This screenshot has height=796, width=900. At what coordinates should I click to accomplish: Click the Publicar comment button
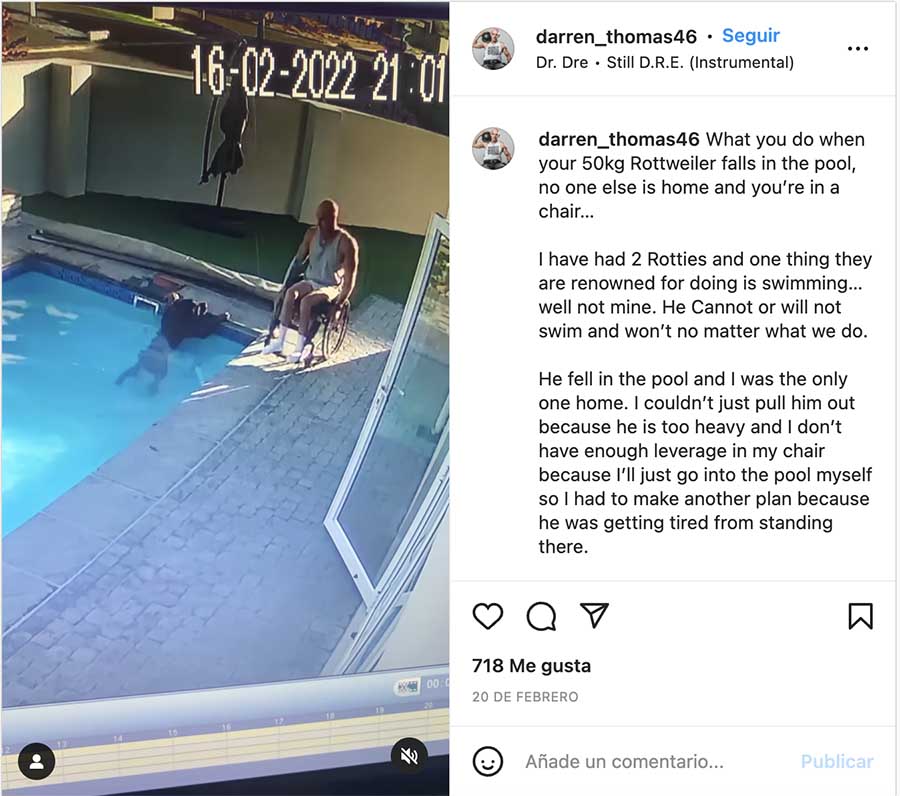[837, 762]
